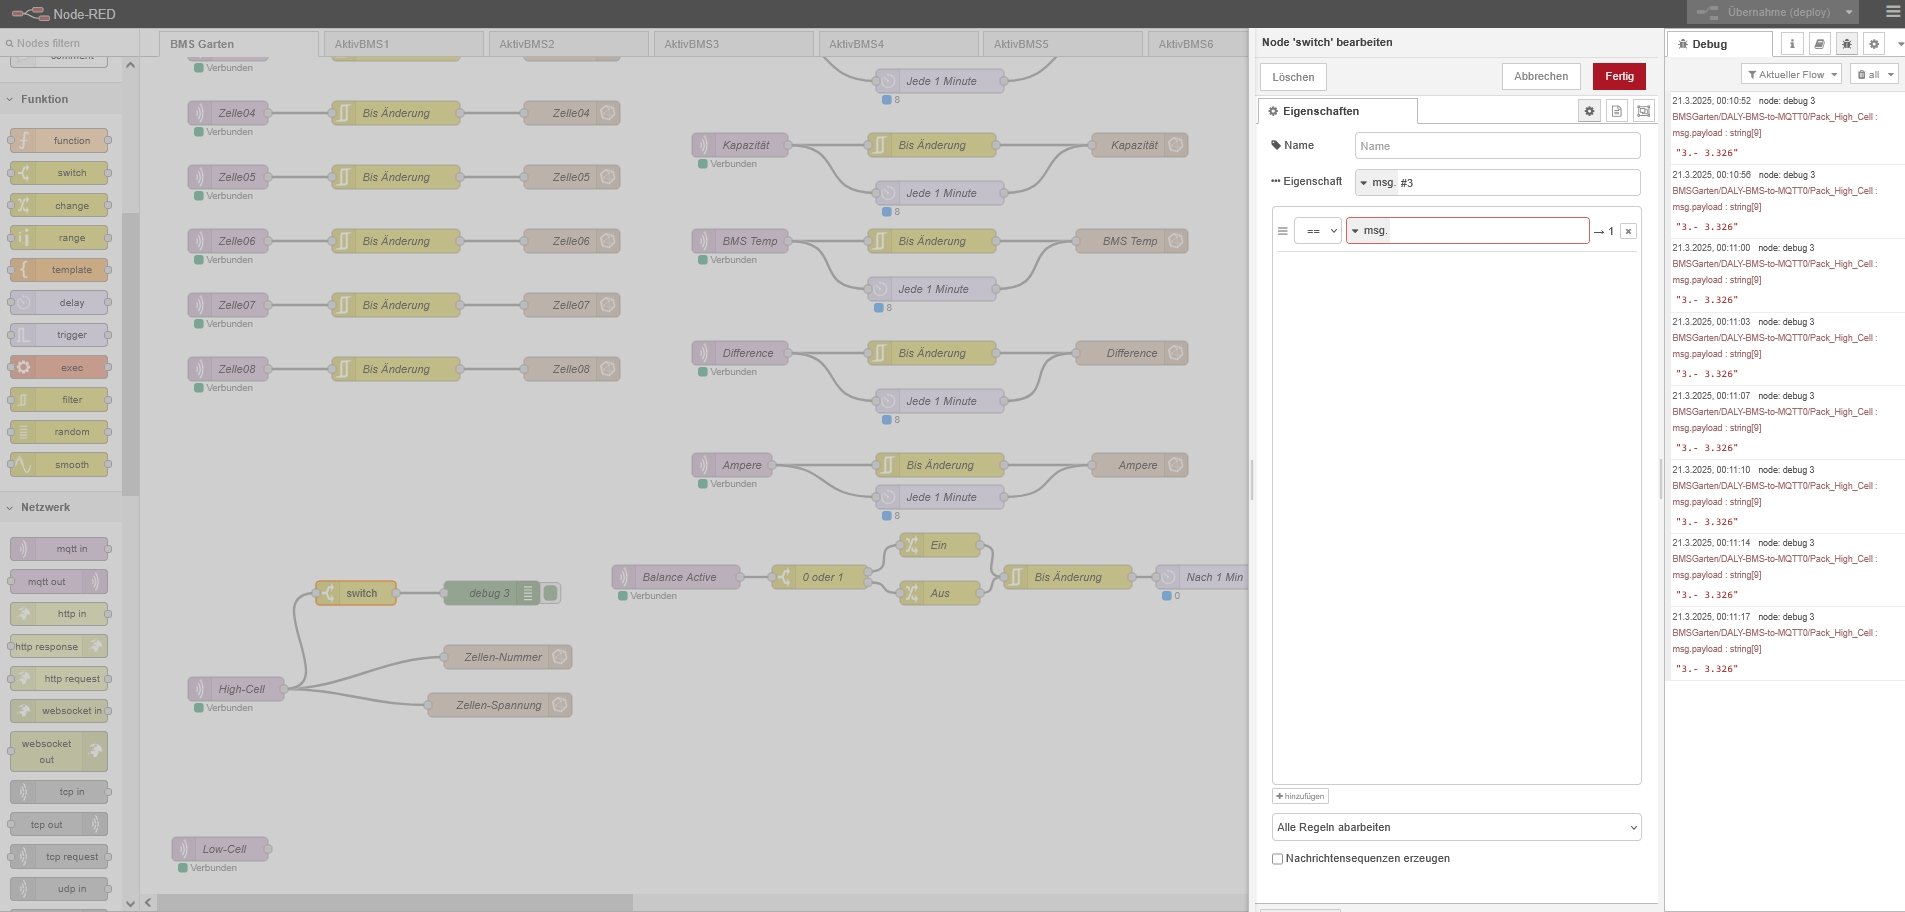
Task: Select the Eigenschaften tab in editor
Action: coord(1337,111)
